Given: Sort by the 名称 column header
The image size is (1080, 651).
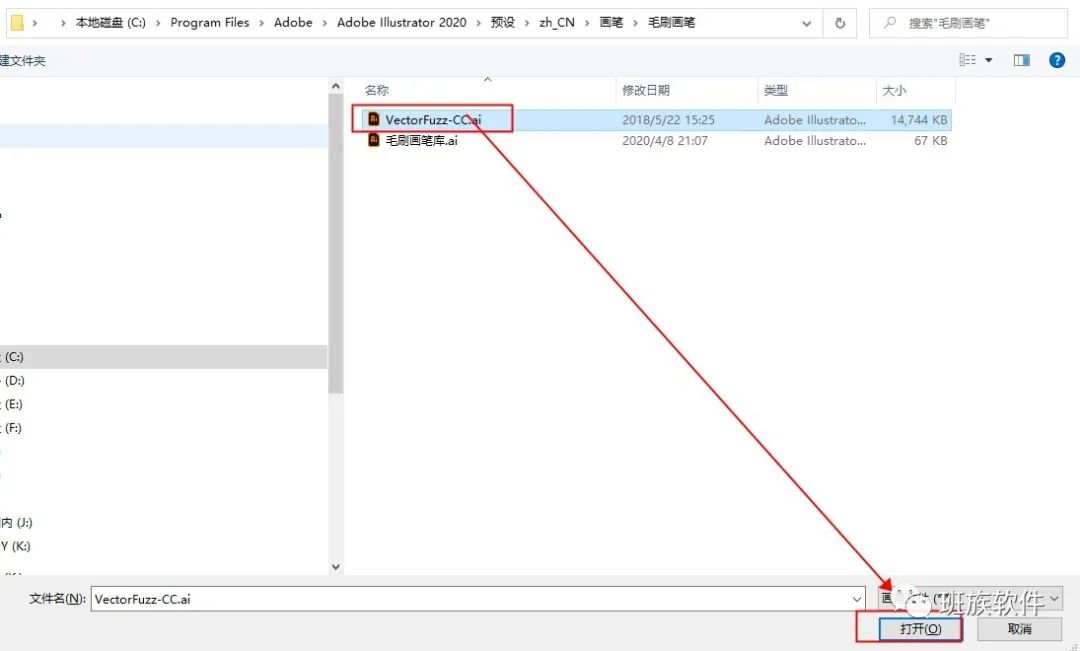Looking at the screenshot, I should tap(377, 90).
